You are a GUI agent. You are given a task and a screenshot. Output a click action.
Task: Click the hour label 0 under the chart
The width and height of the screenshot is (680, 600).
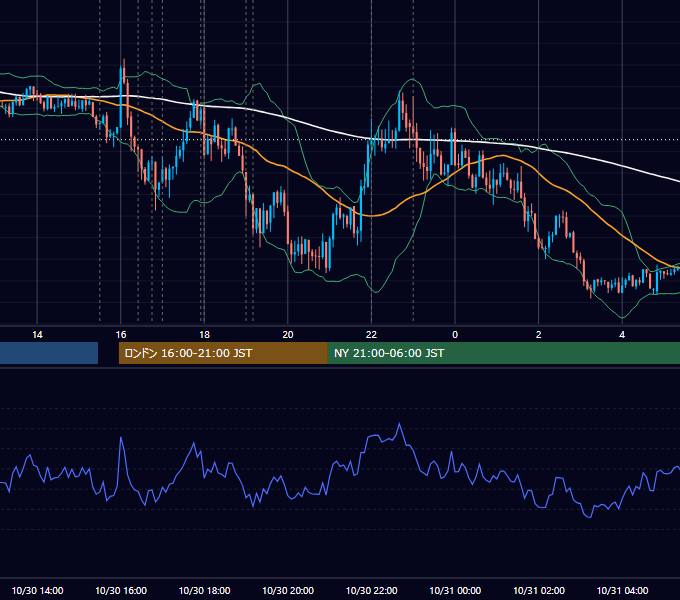pyautogui.click(x=455, y=335)
